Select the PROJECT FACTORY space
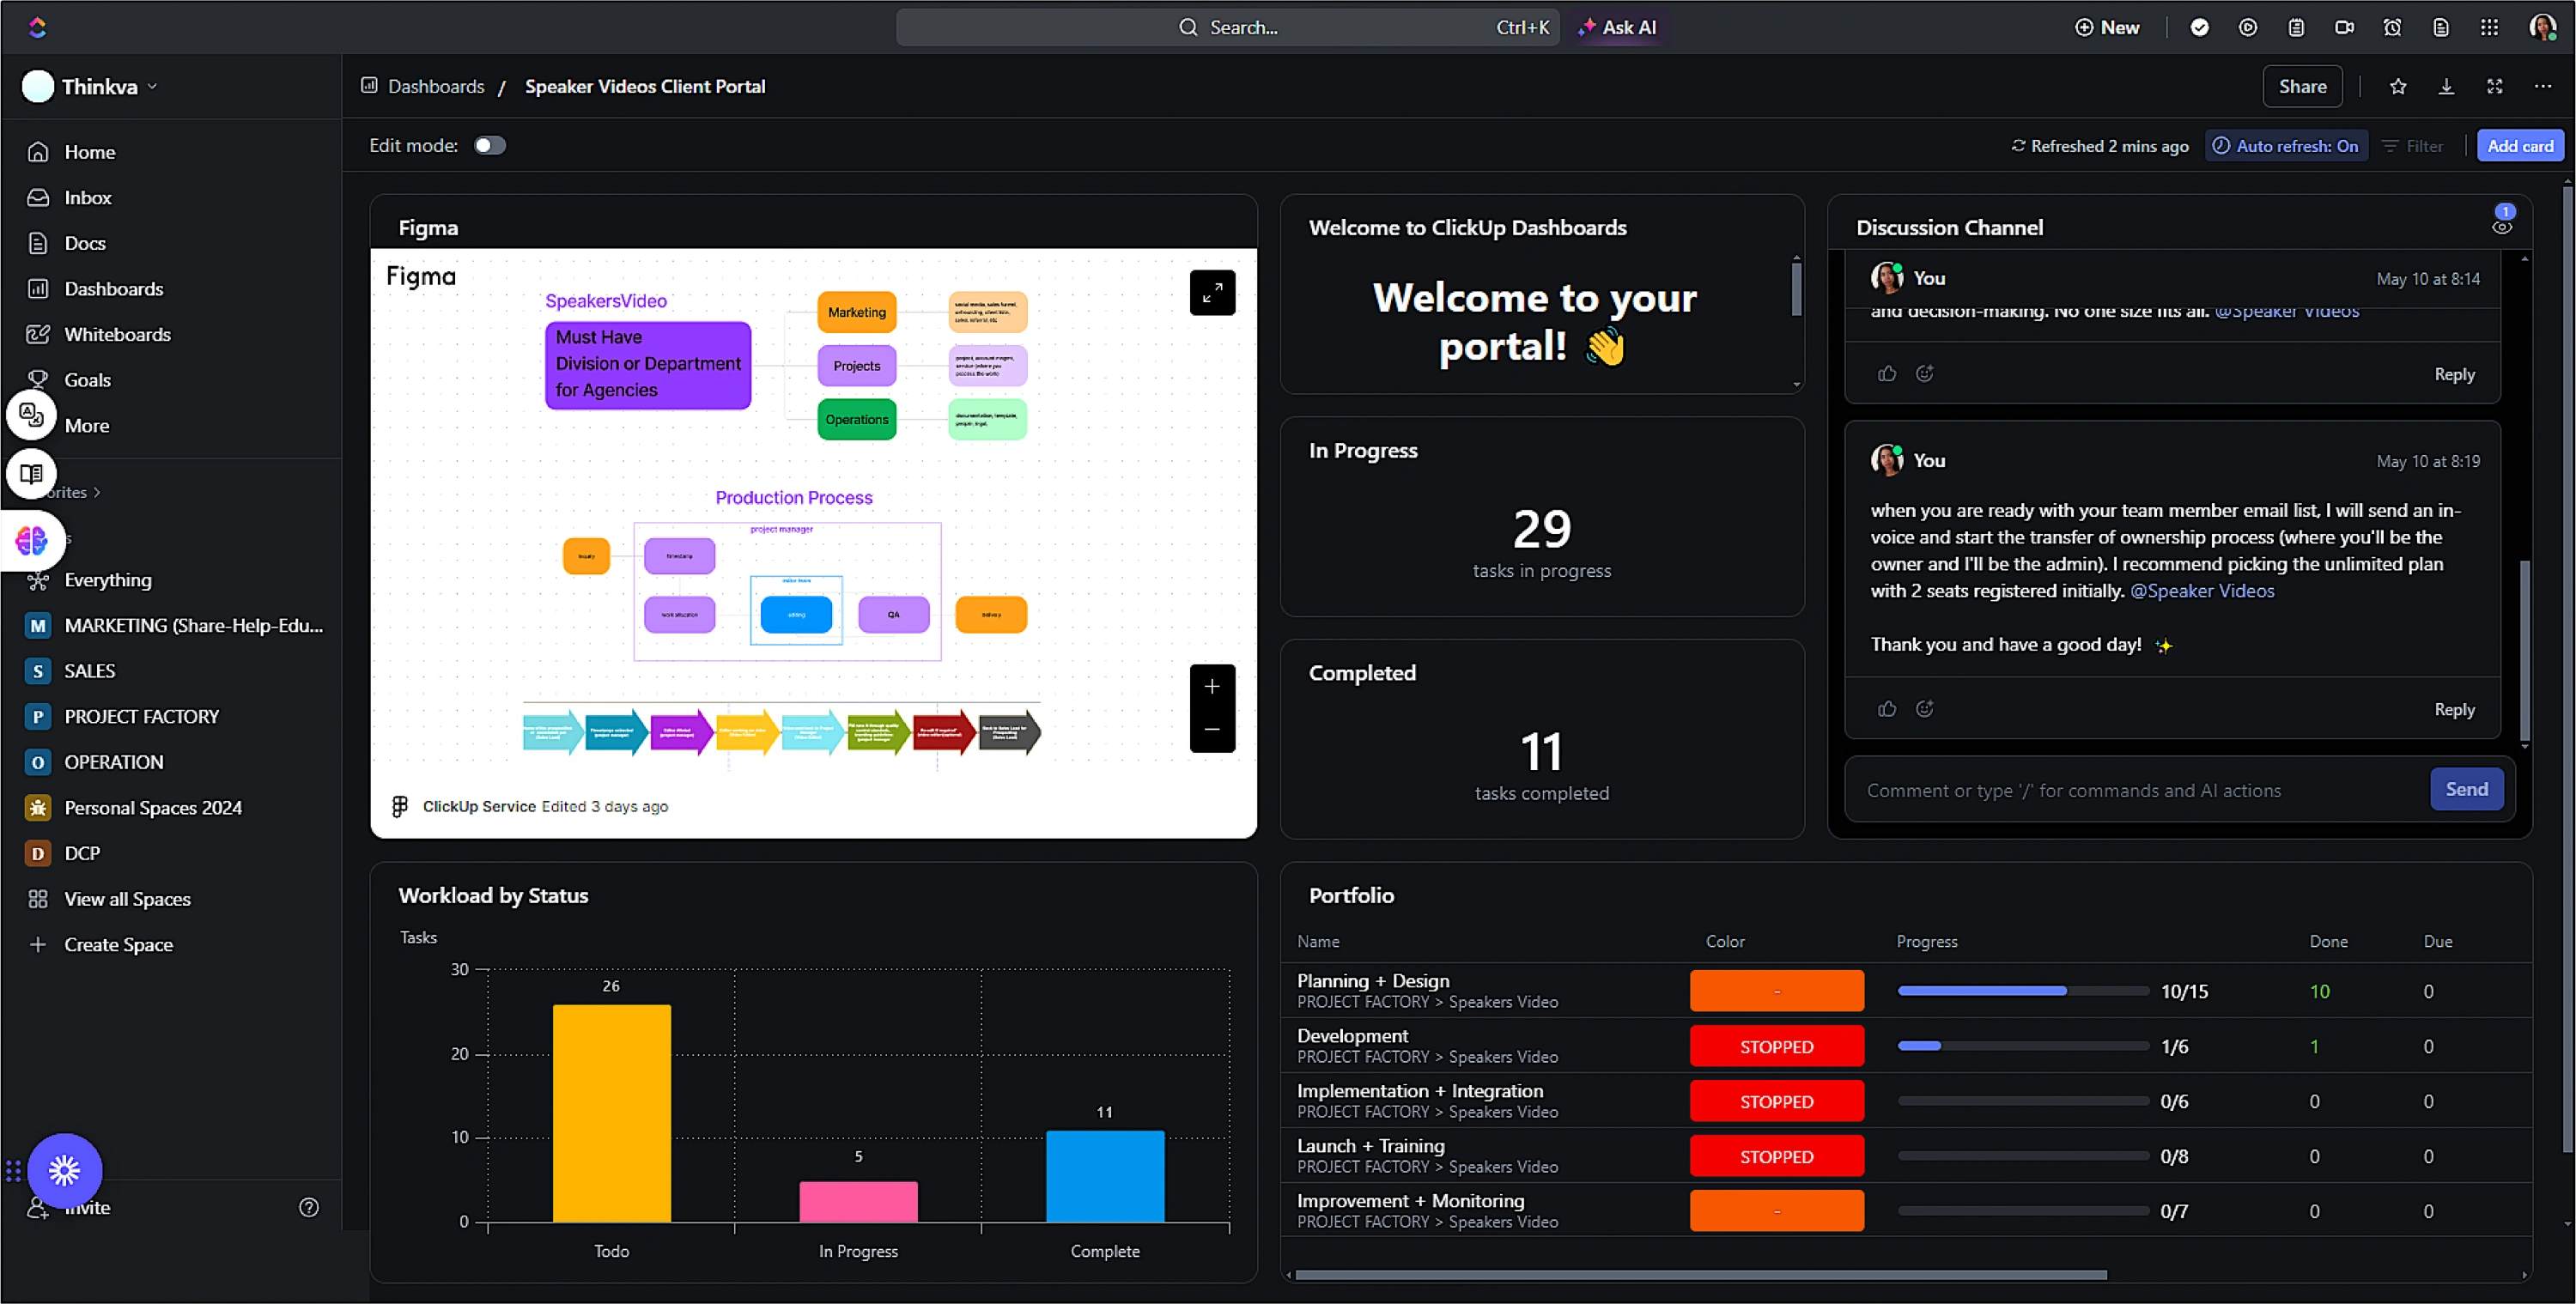This screenshot has width=2576, height=1304. (141, 716)
